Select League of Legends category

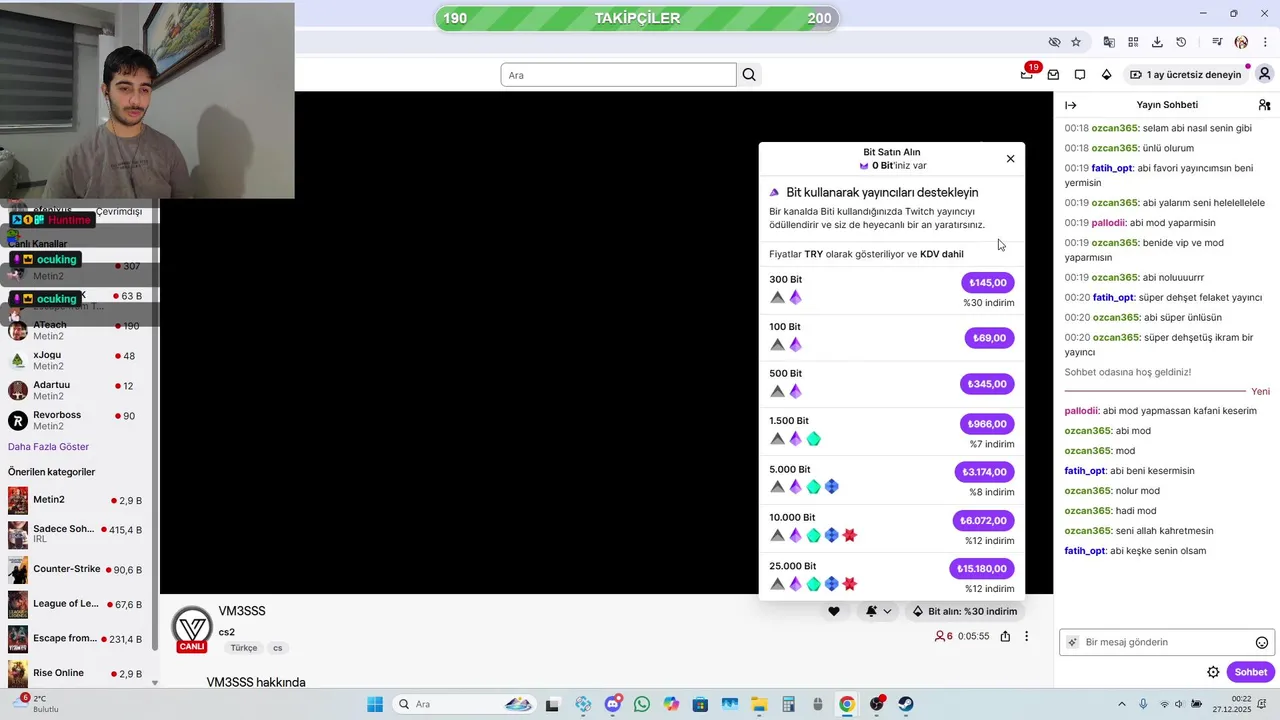tap(77, 605)
